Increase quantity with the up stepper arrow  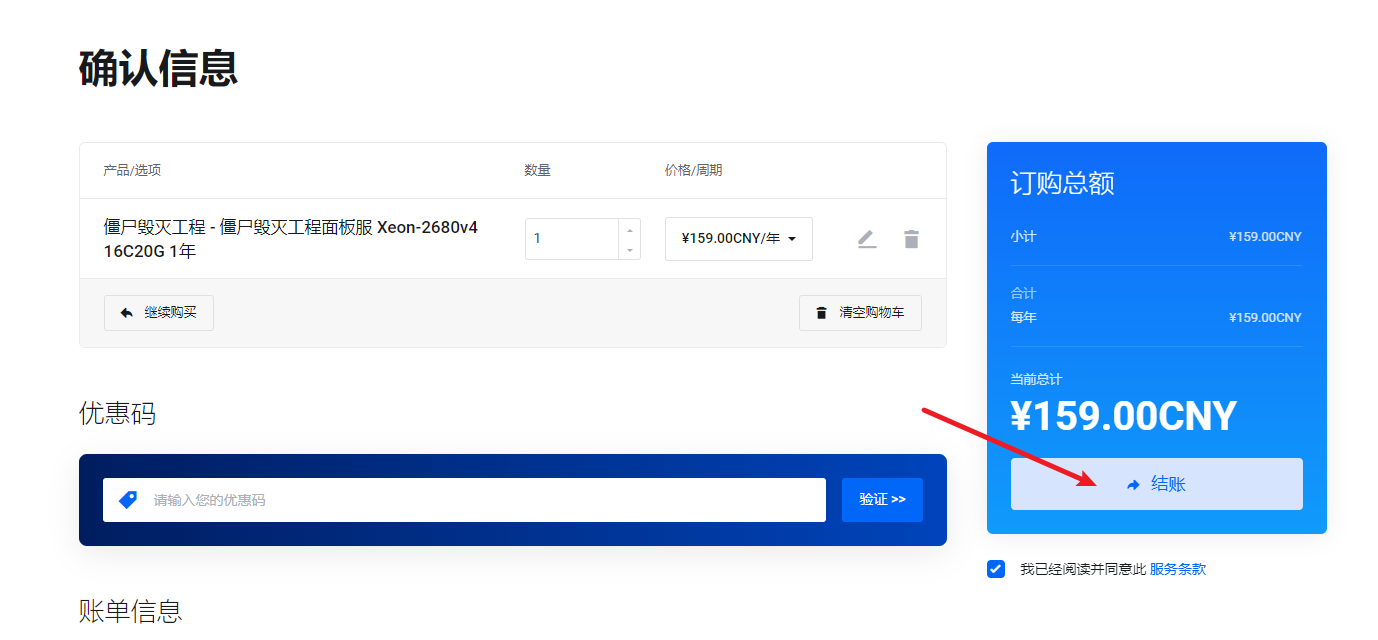[630, 230]
